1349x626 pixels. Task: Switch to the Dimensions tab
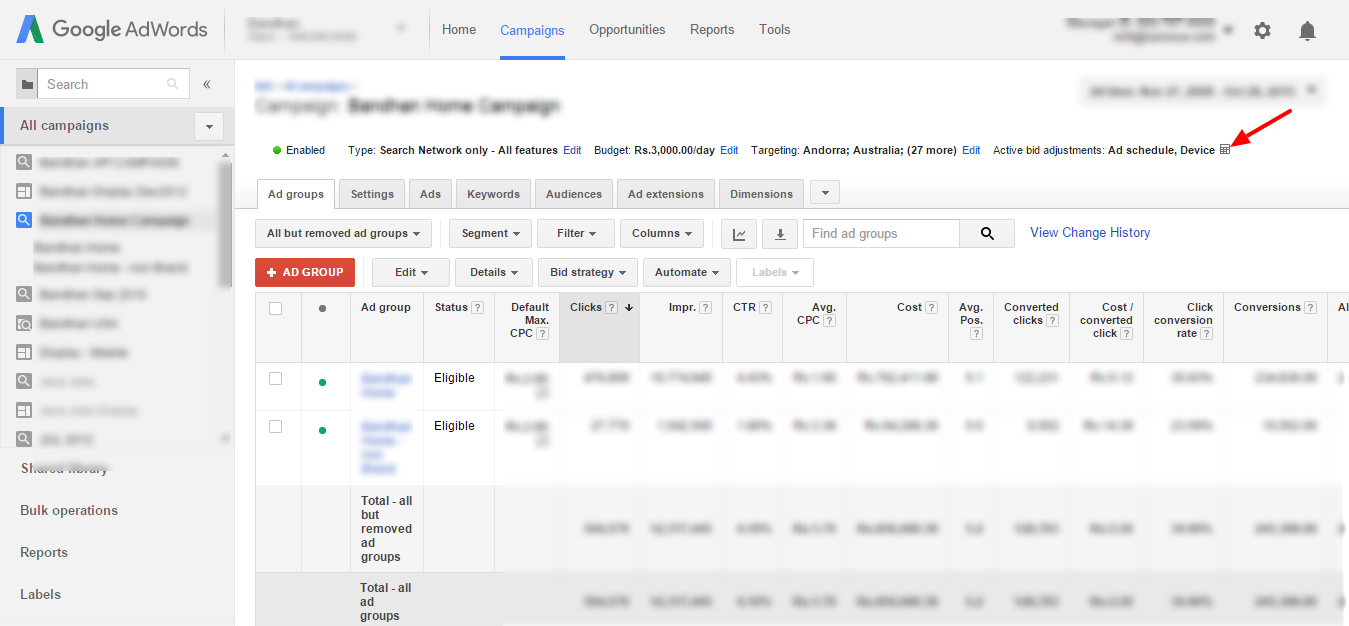[762, 194]
